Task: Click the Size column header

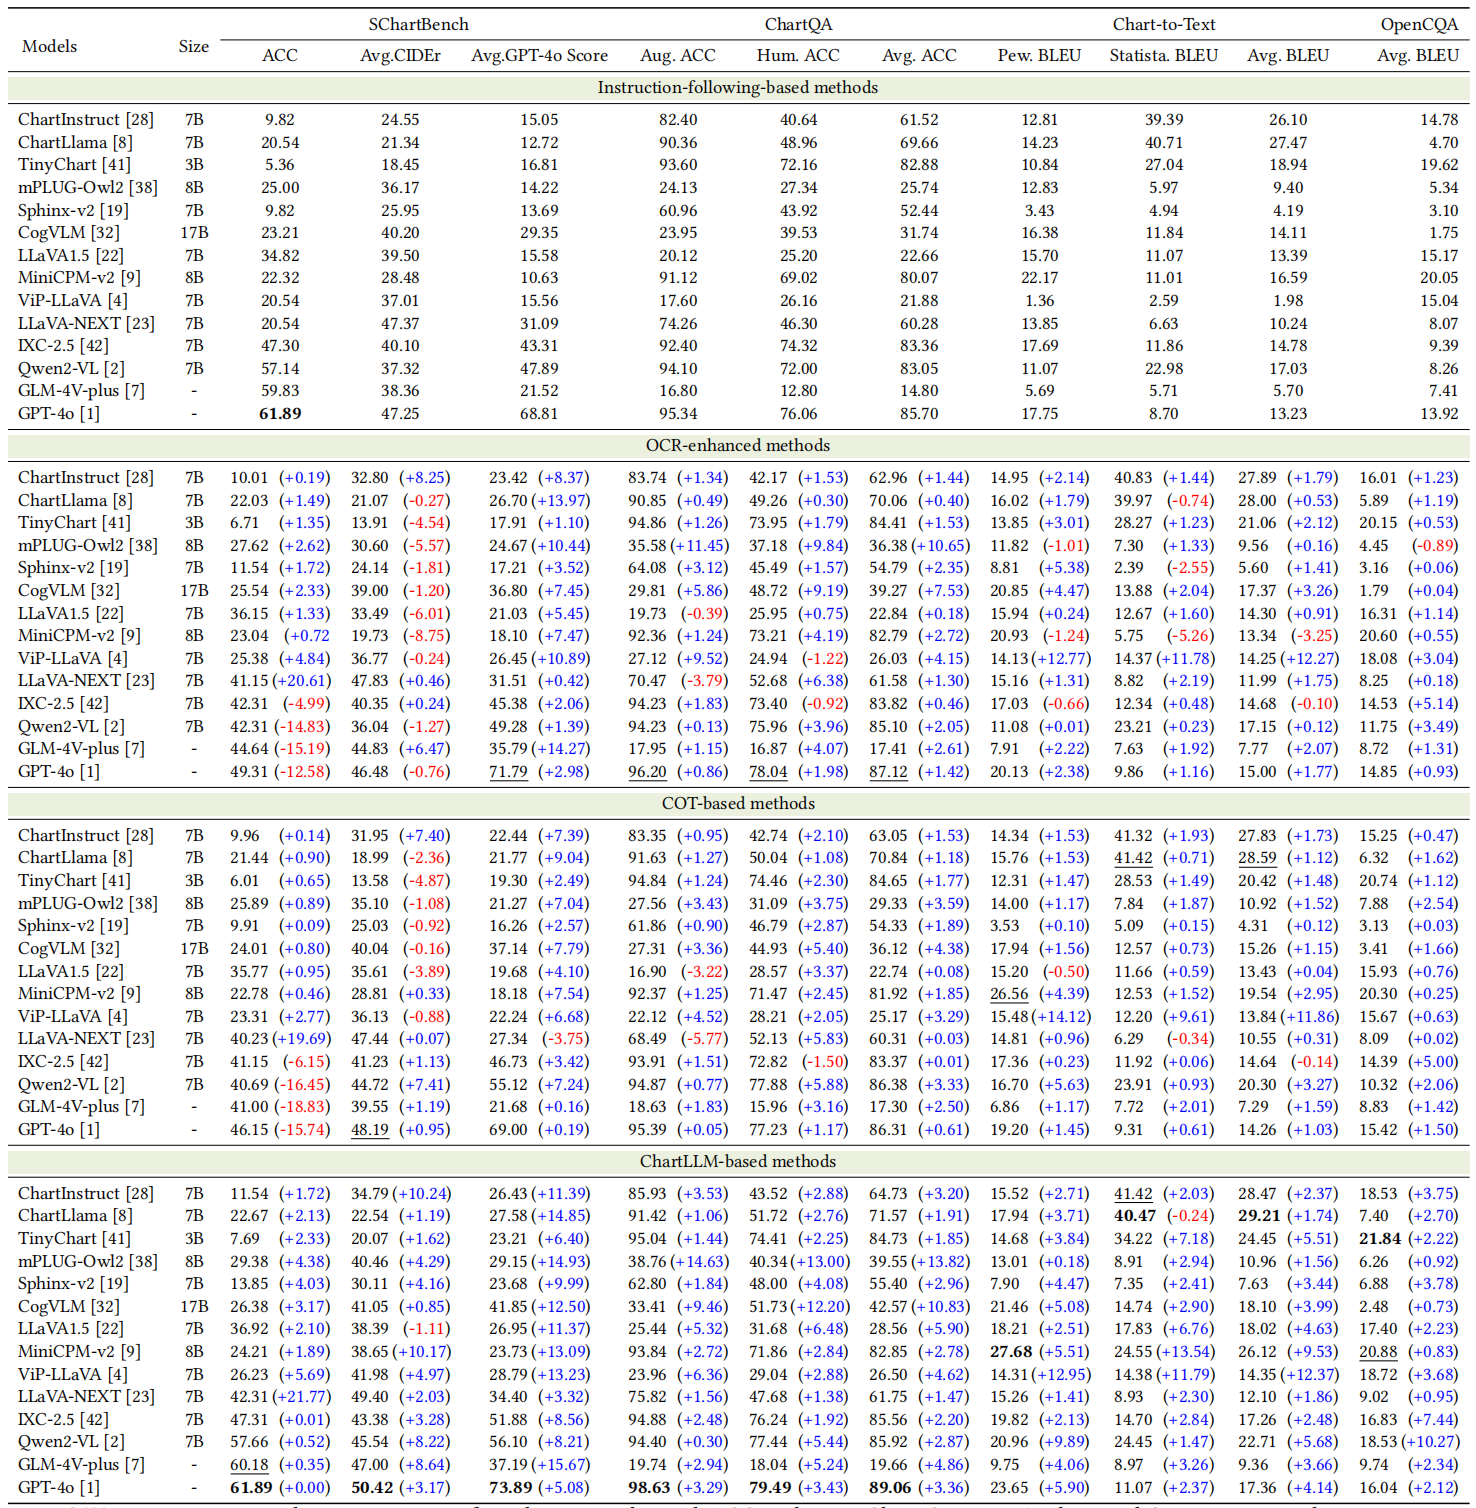Action: point(194,46)
